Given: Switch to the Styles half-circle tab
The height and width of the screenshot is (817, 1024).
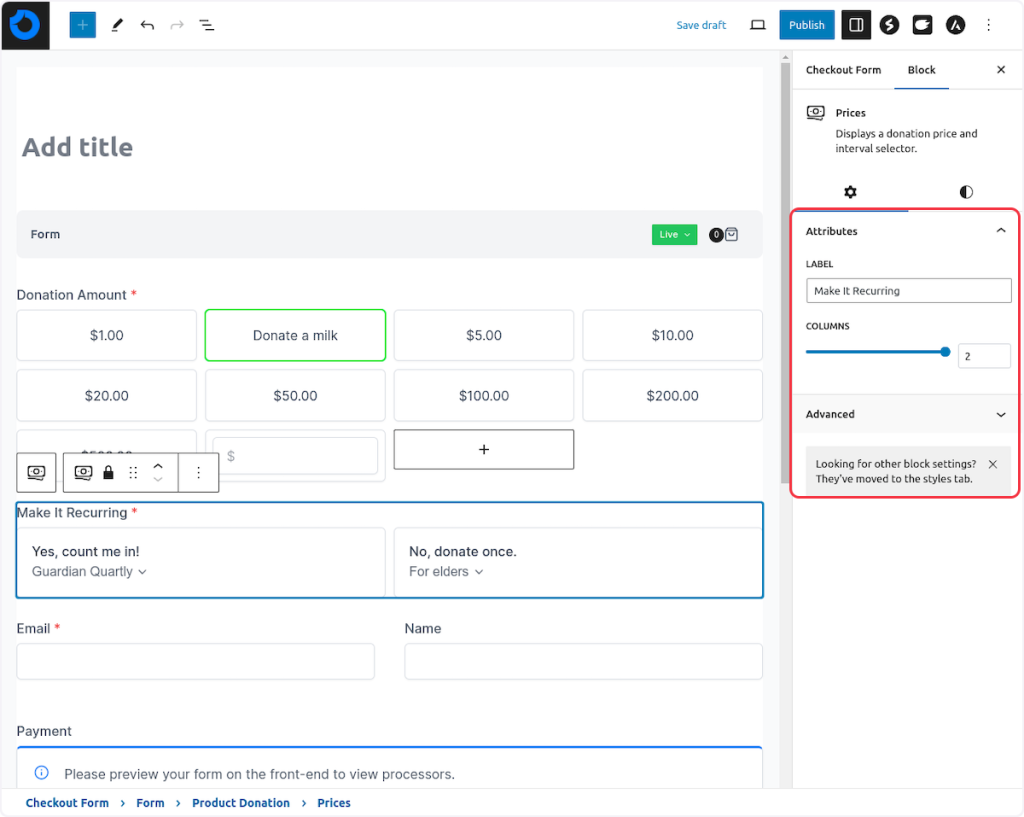Looking at the screenshot, I should coord(965,192).
